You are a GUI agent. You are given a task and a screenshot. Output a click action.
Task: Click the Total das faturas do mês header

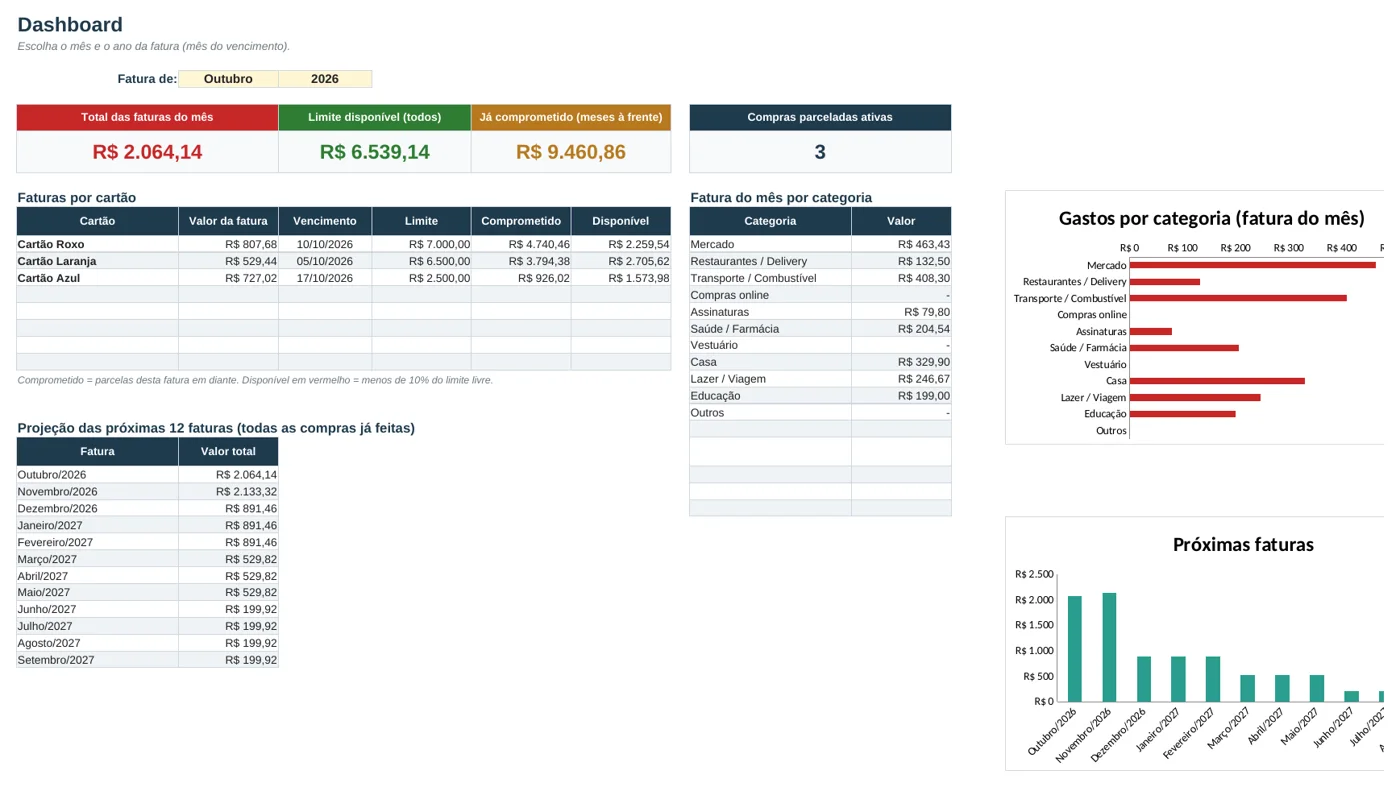pos(147,117)
